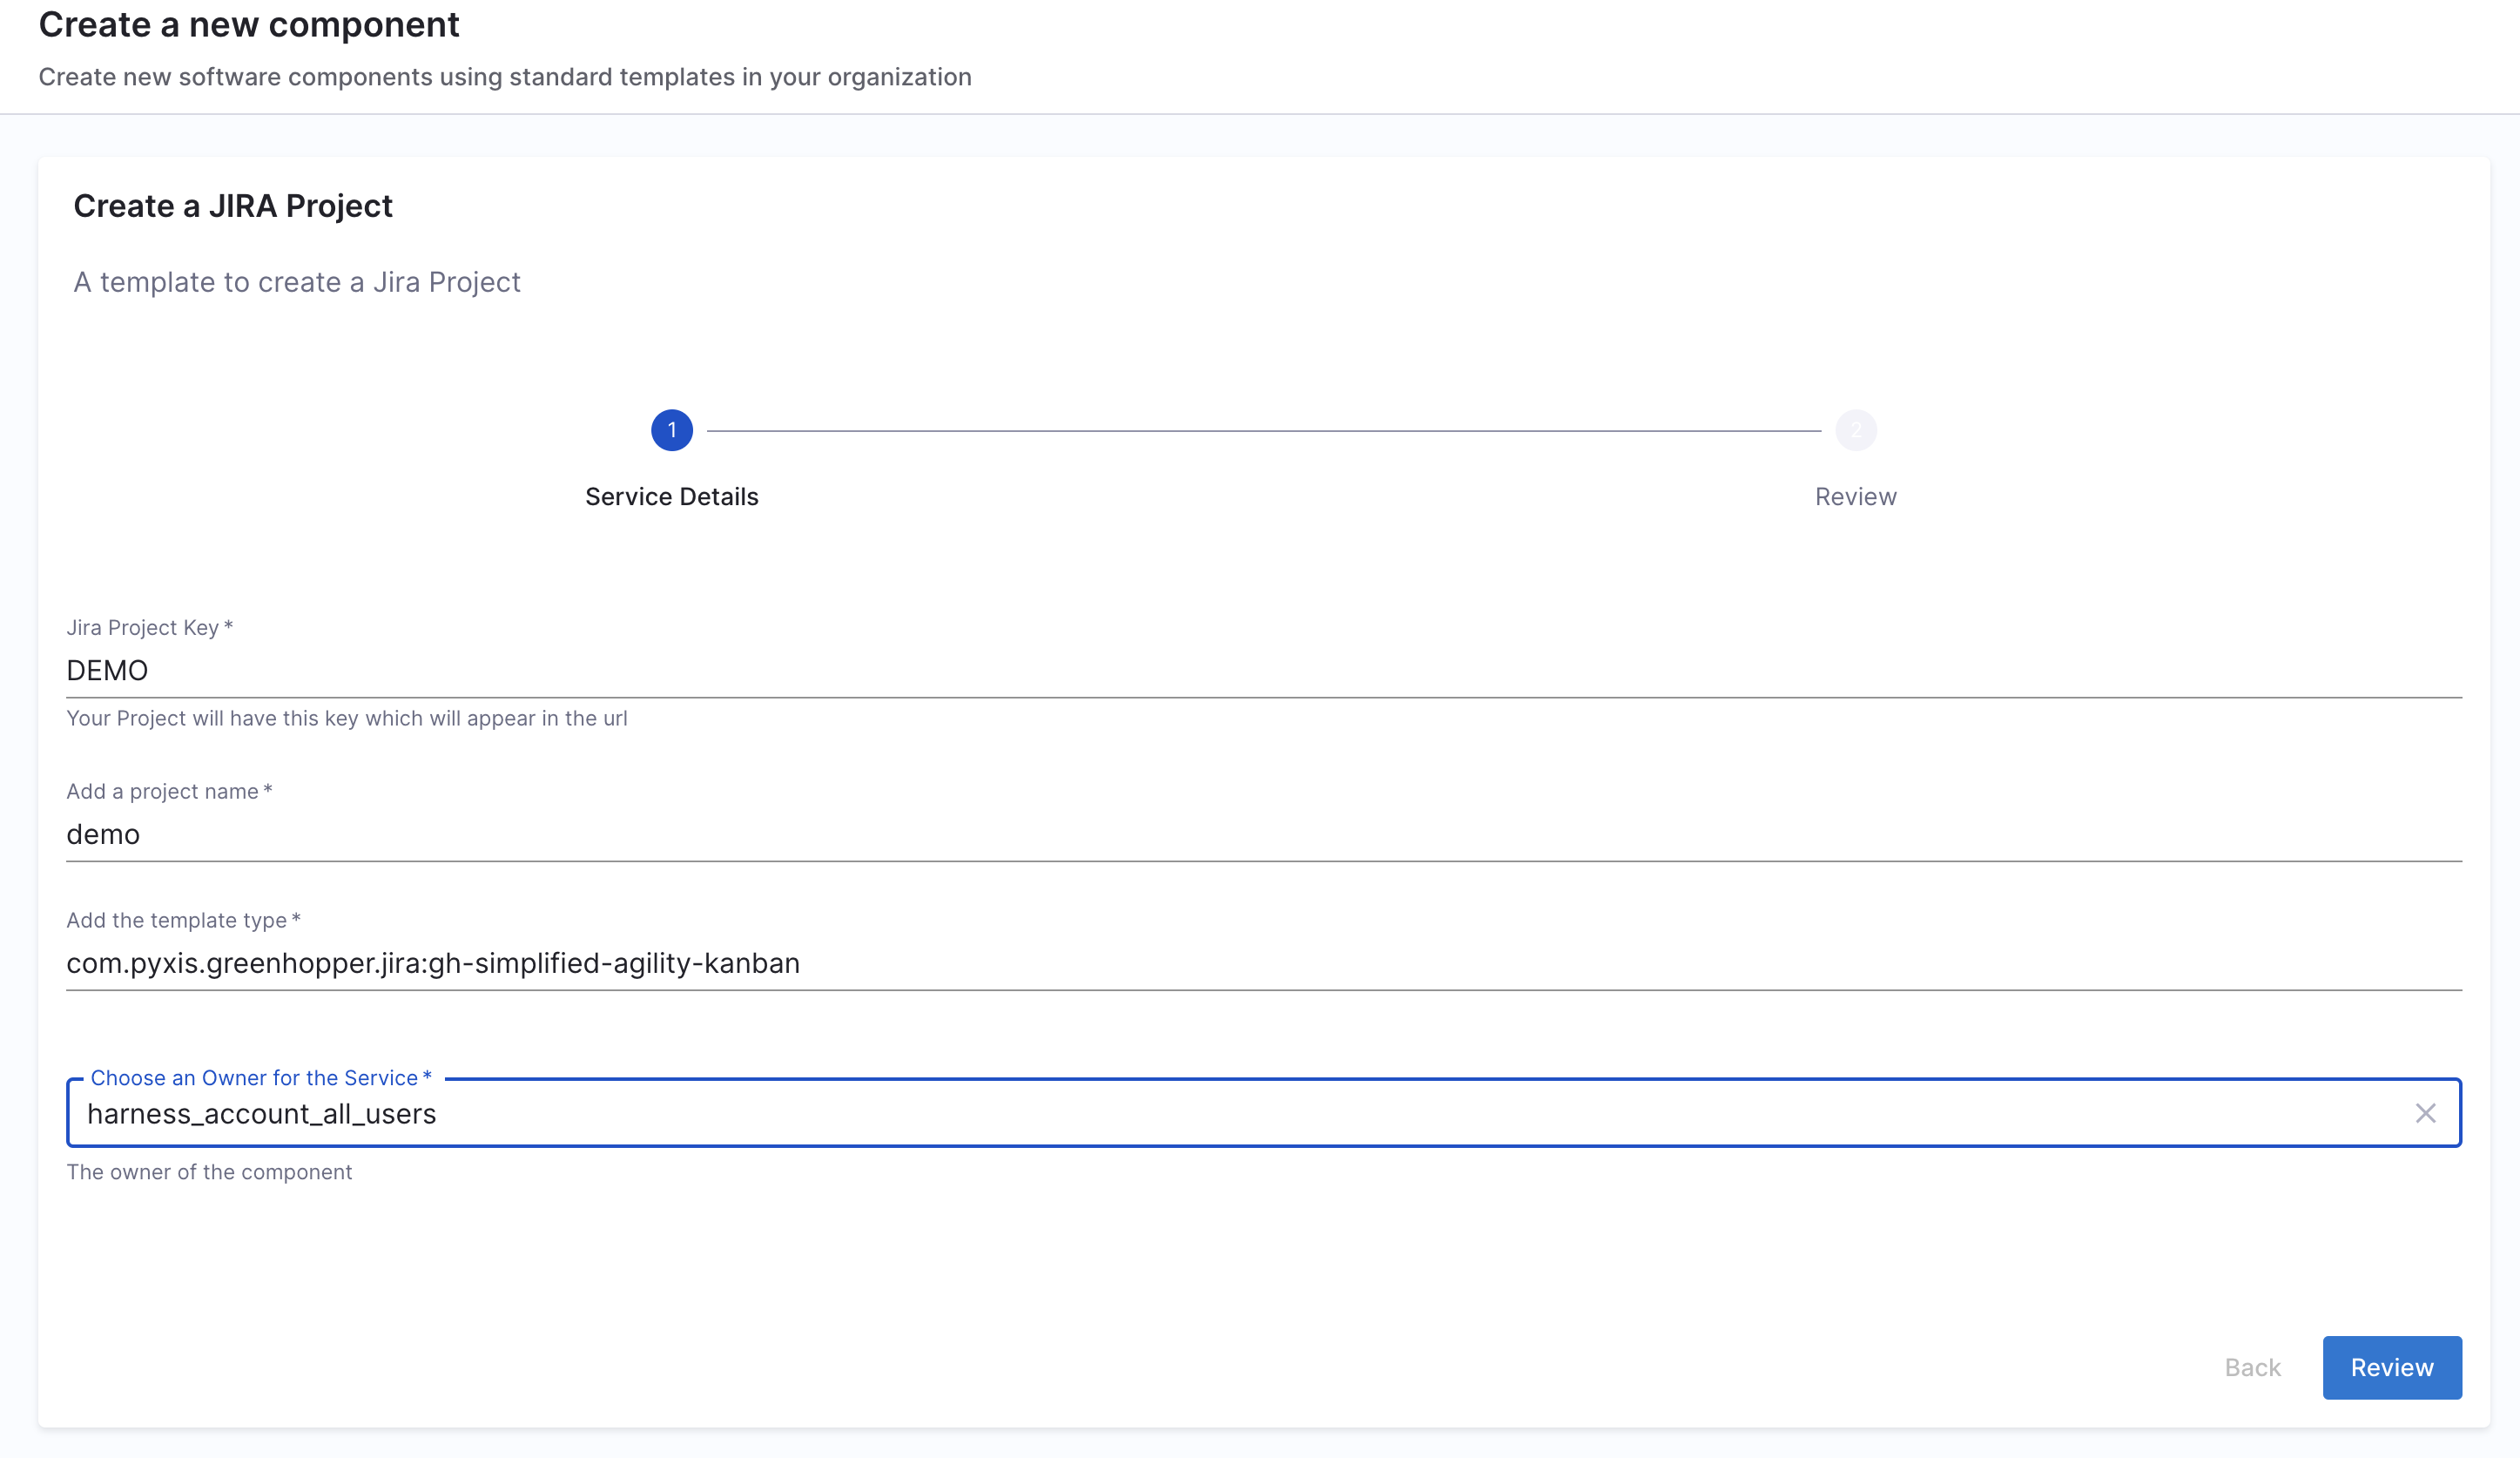Click the Back button
Viewport: 2520px width, 1458px height.
coord(2252,1367)
